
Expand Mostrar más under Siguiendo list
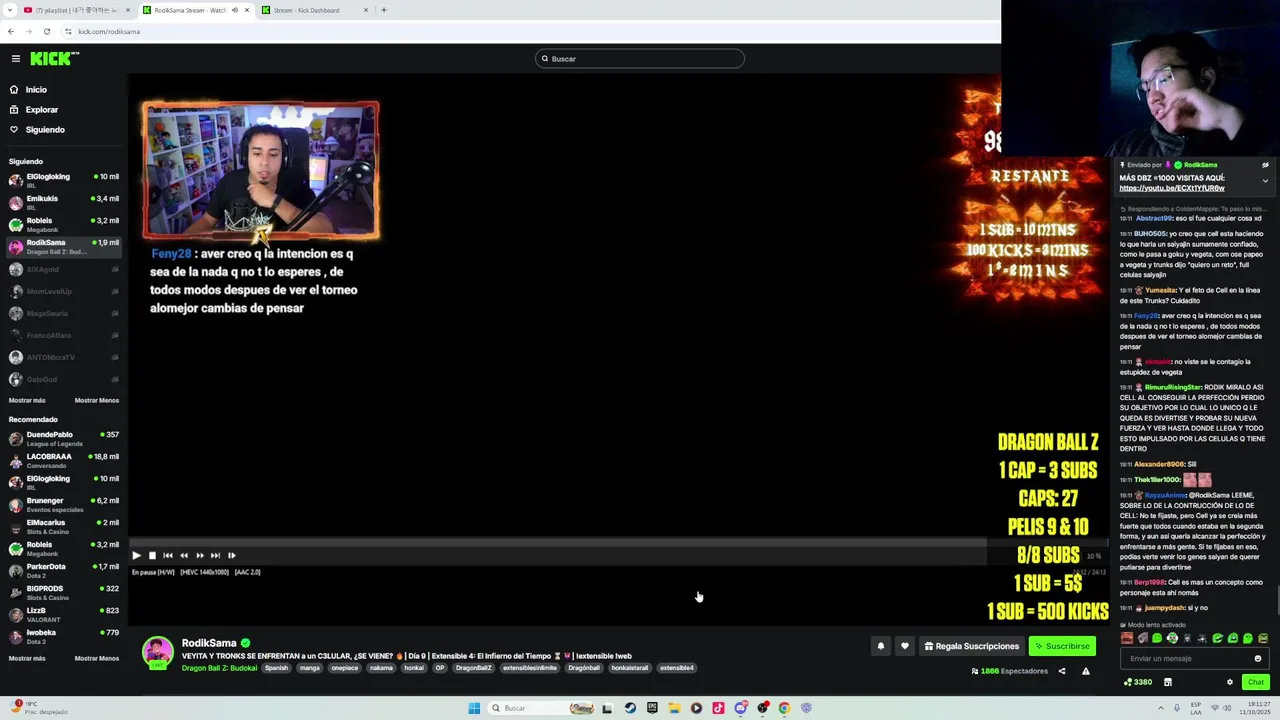27,400
